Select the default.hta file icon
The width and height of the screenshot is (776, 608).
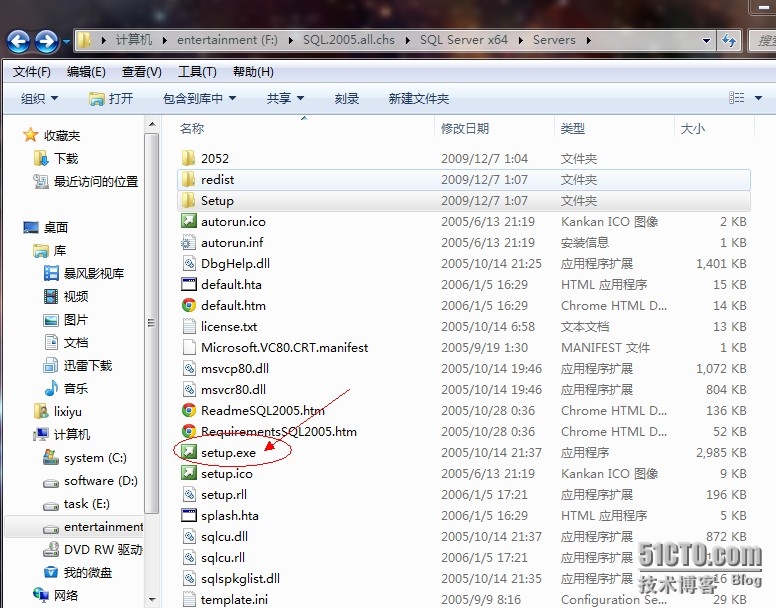tap(189, 284)
